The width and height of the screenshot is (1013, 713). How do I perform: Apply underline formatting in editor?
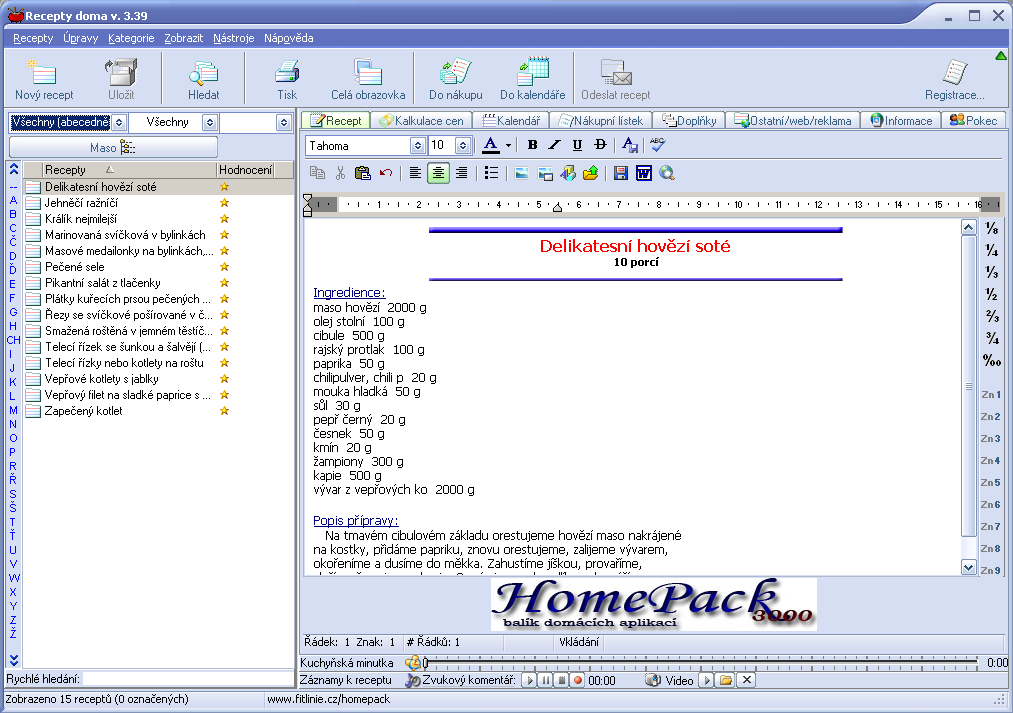(577, 145)
